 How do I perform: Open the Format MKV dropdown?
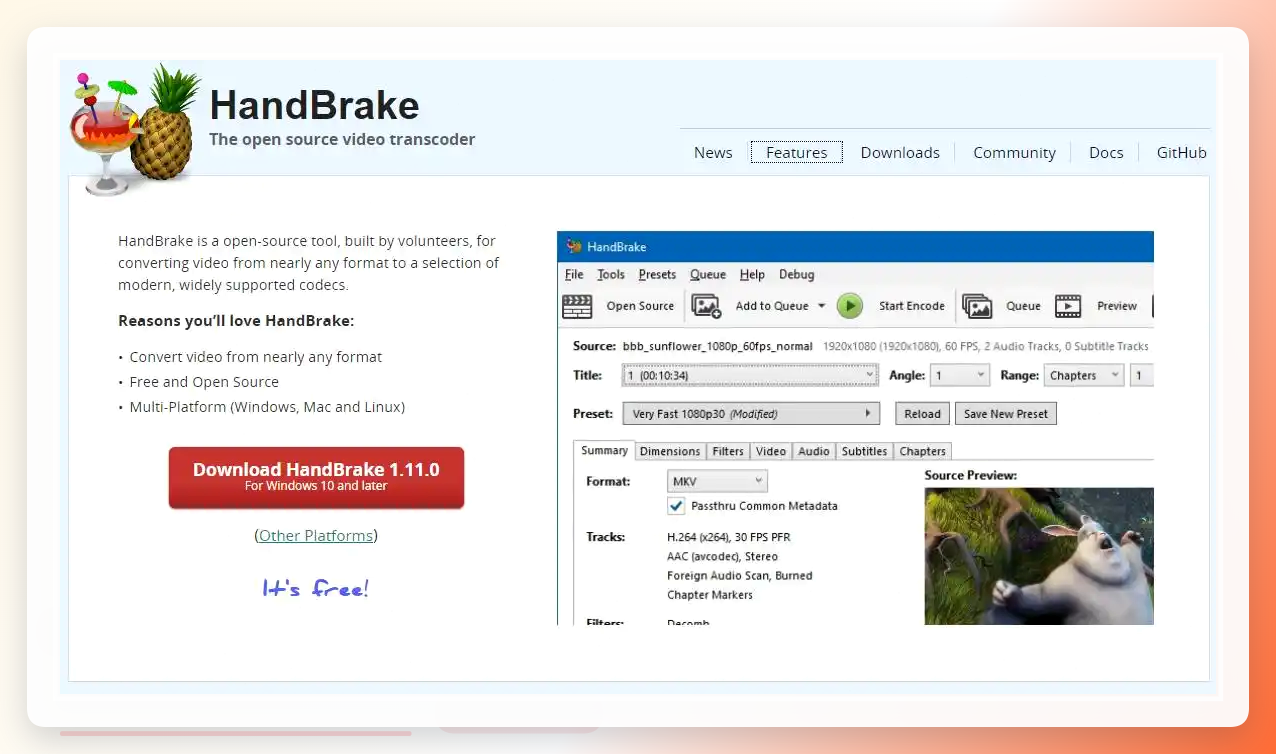click(x=717, y=482)
